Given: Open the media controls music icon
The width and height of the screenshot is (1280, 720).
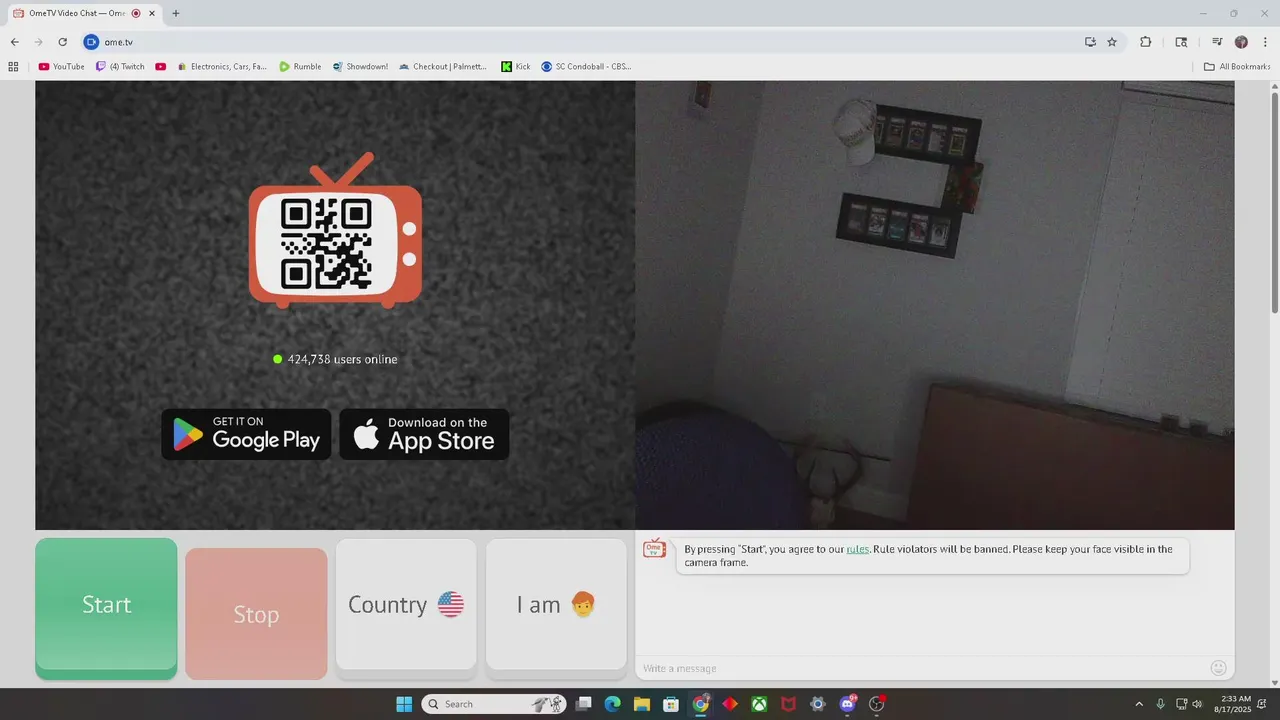Looking at the screenshot, I should [x=1217, y=42].
